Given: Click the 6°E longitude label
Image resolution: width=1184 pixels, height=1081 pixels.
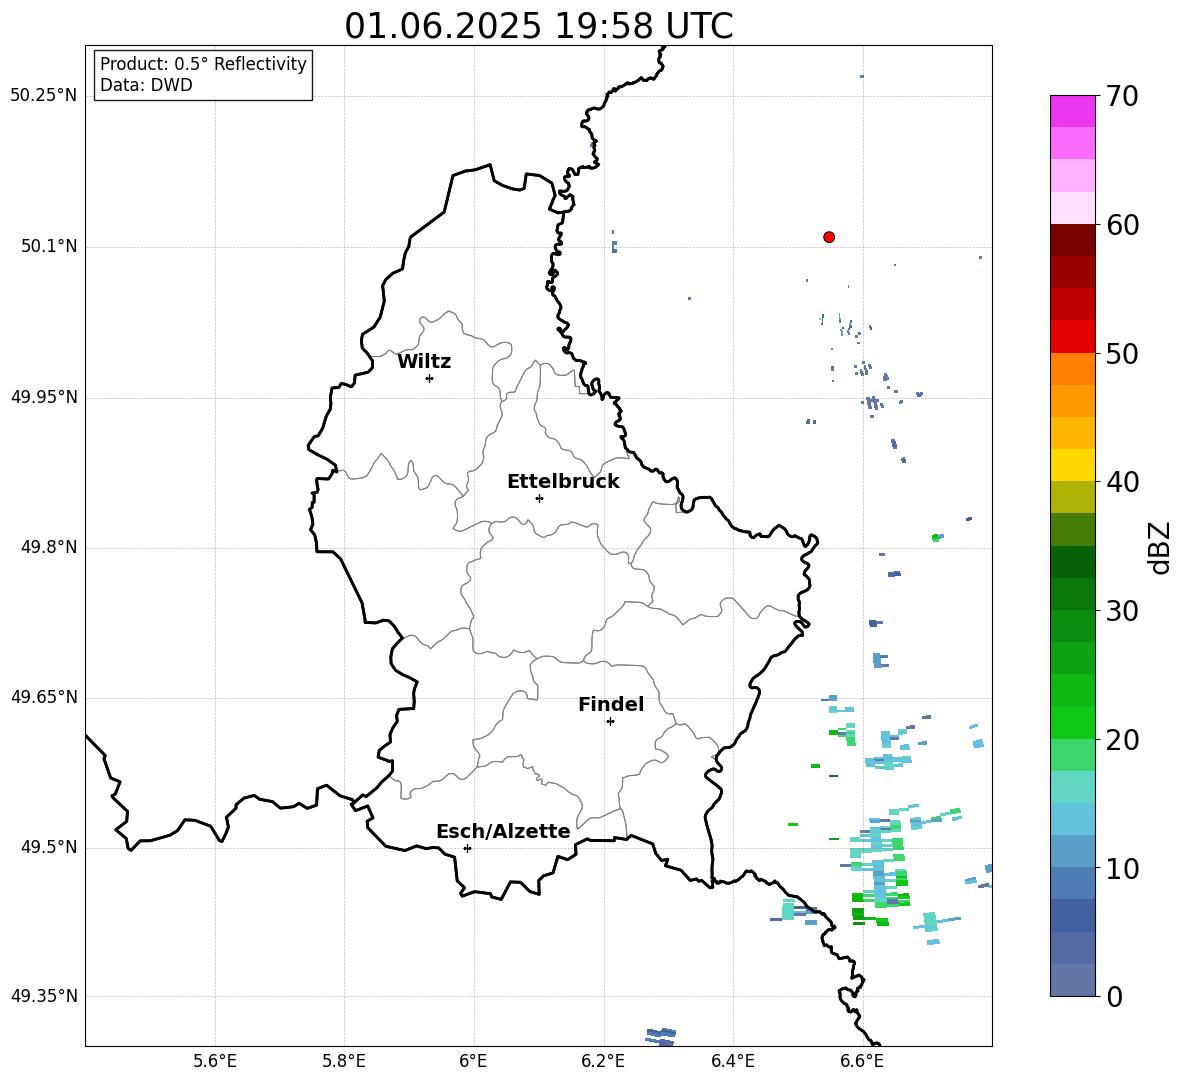Looking at the screenshot, I should click(473, 1061).
